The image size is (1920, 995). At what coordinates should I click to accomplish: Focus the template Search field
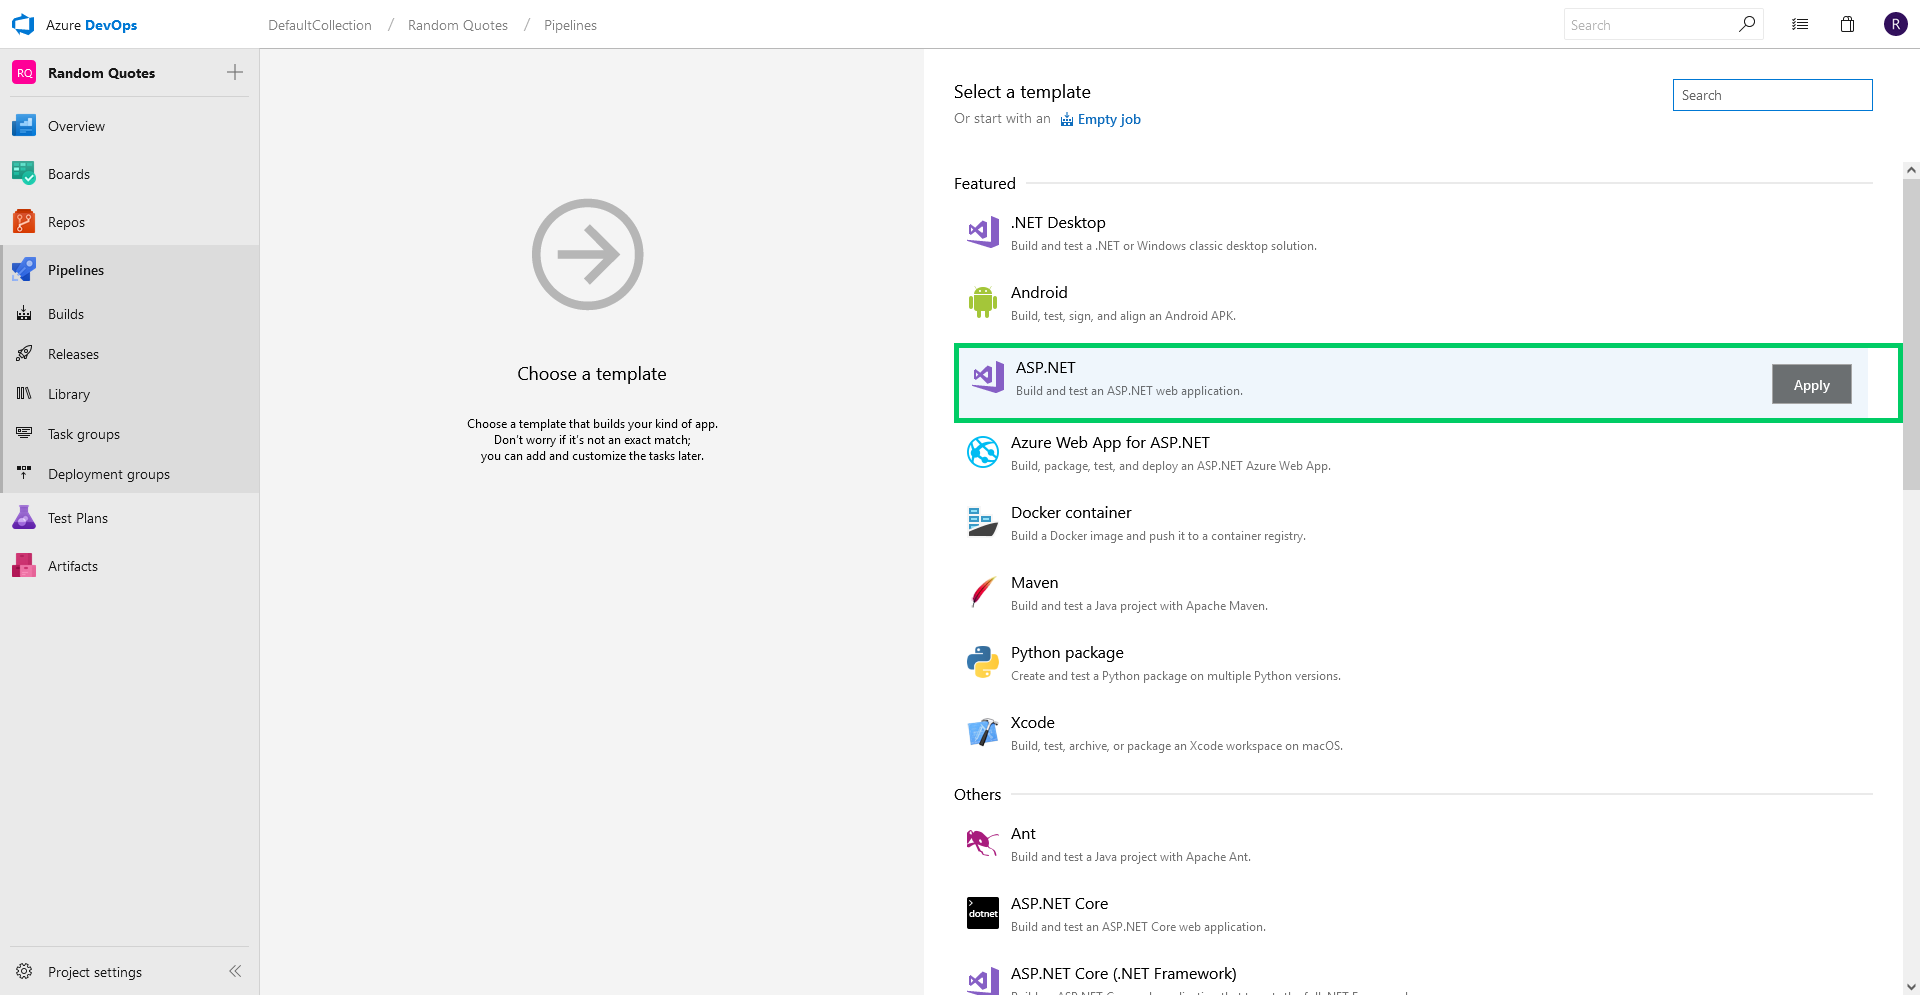[x=1772, y=95]
